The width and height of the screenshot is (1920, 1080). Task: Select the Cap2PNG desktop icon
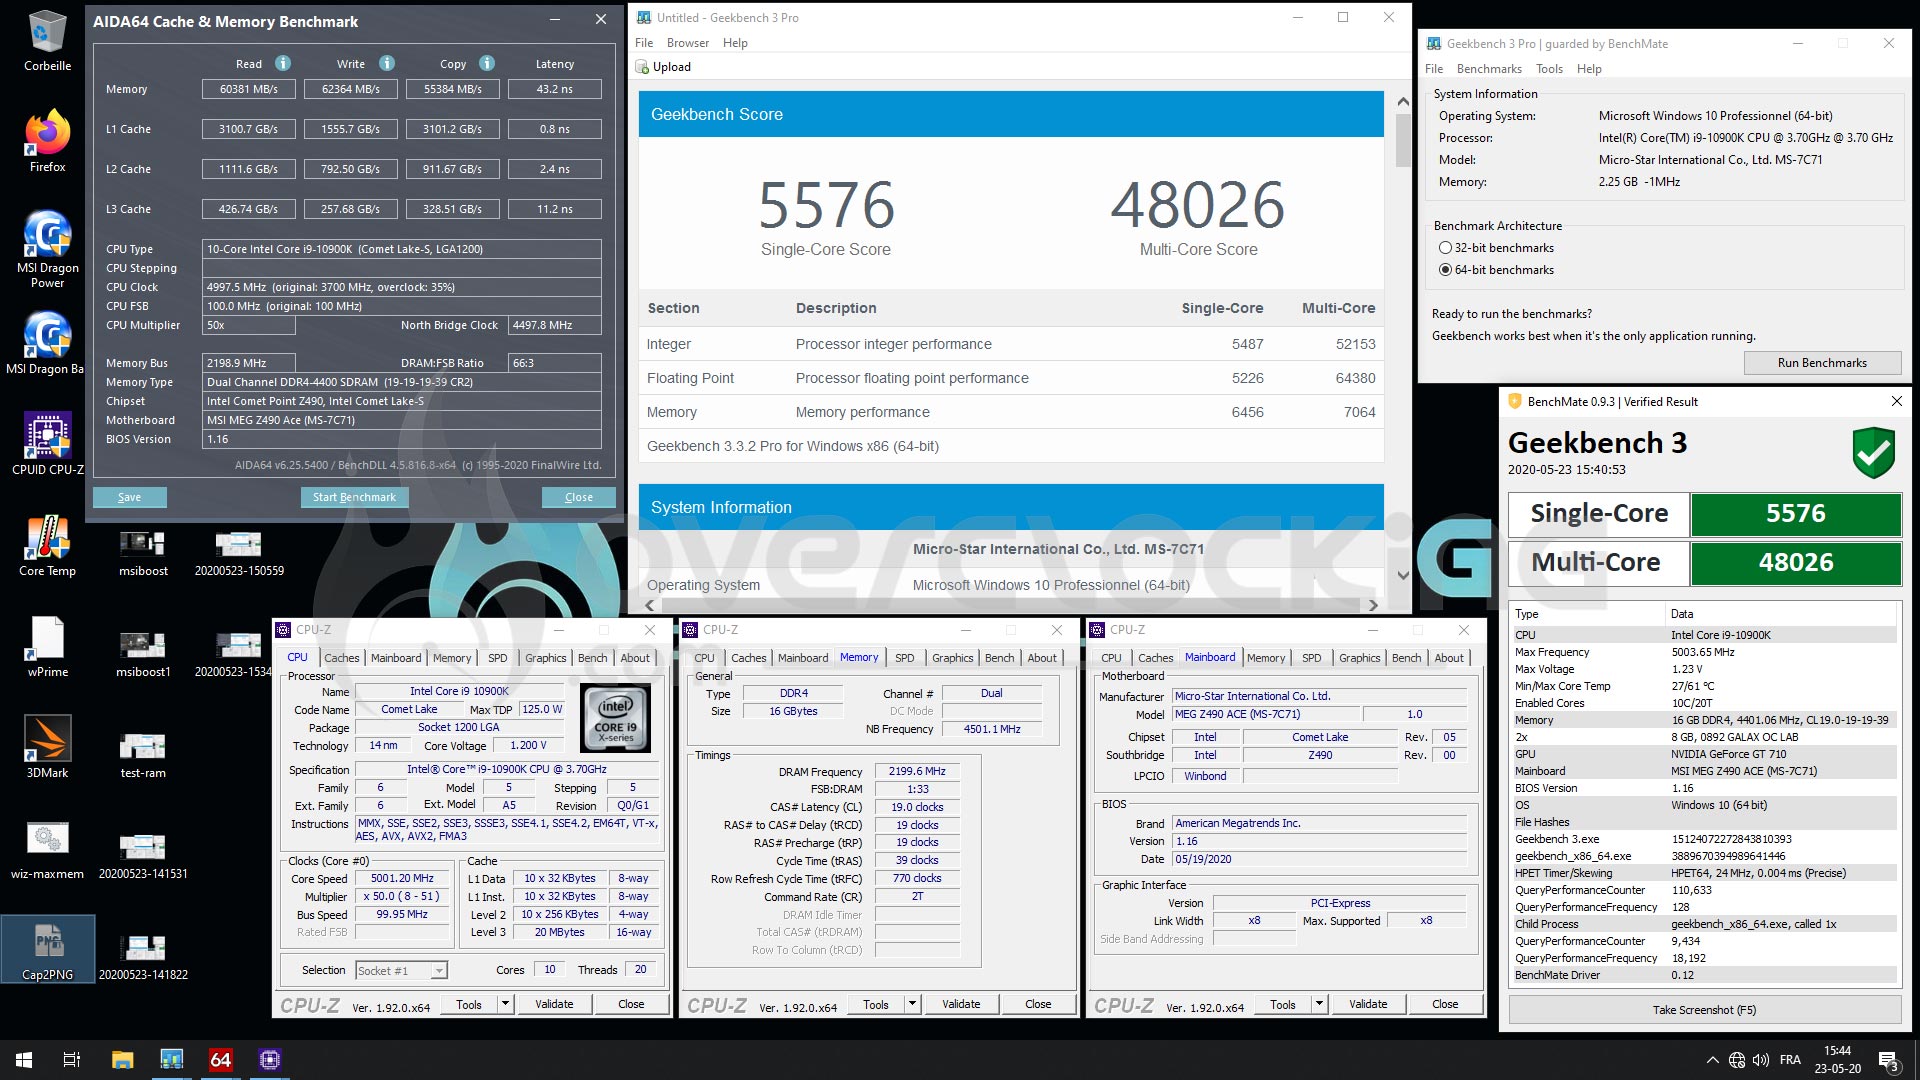(48, 948)
